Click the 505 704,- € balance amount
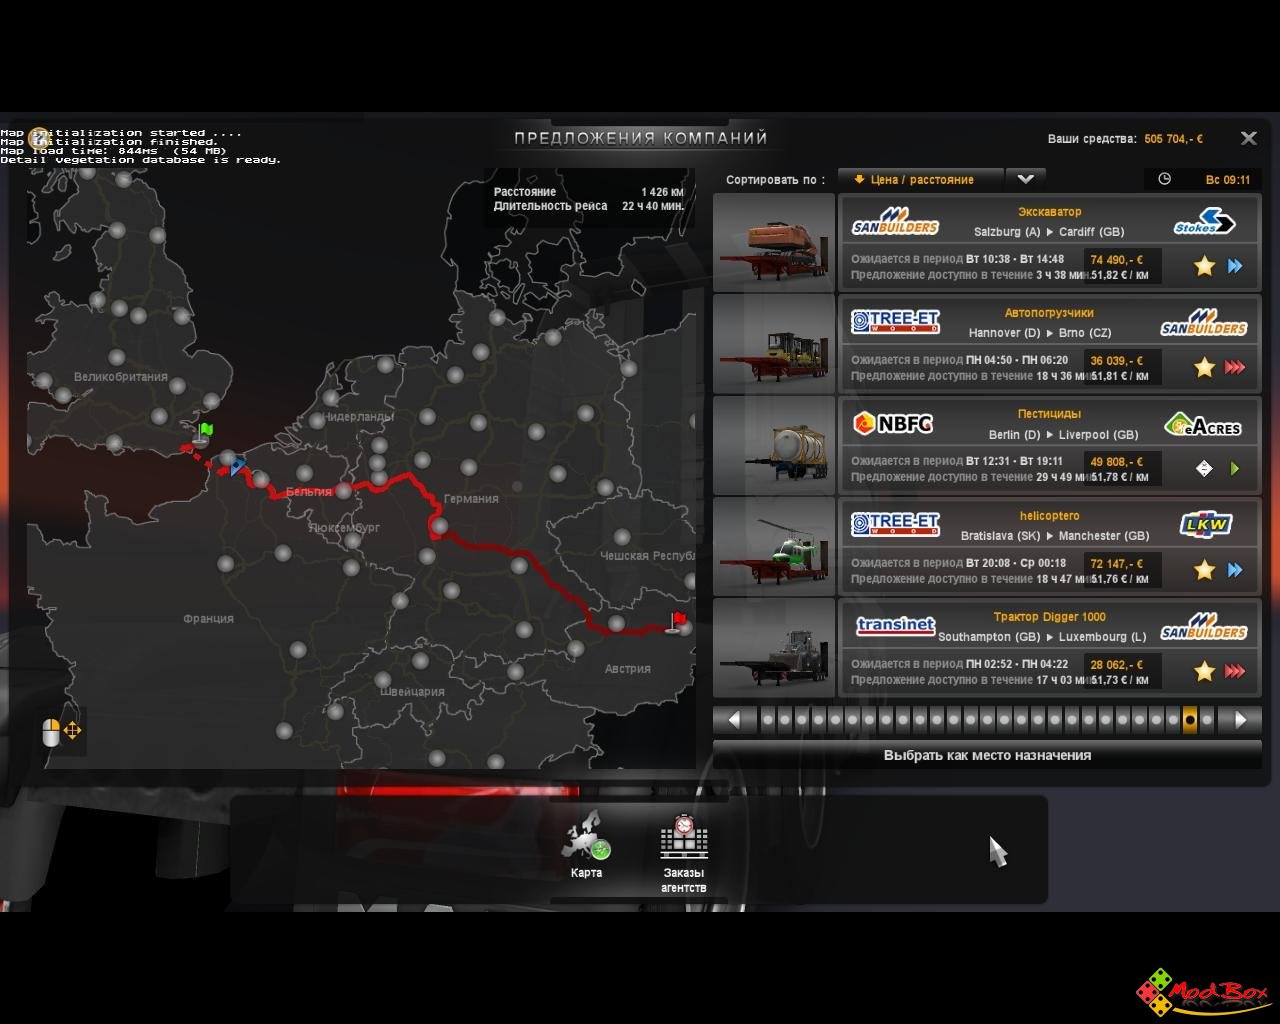 click(x=1174, y=139)
